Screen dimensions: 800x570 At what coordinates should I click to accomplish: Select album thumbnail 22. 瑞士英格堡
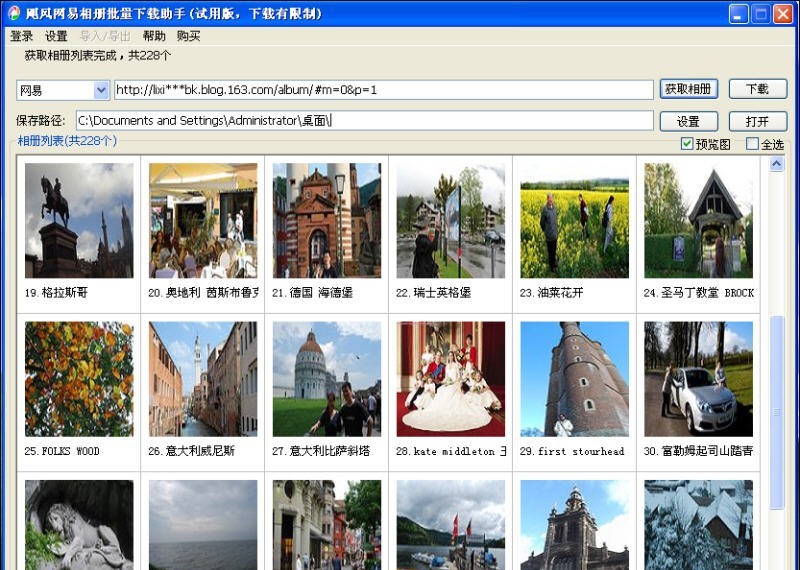tap(451, 220)
